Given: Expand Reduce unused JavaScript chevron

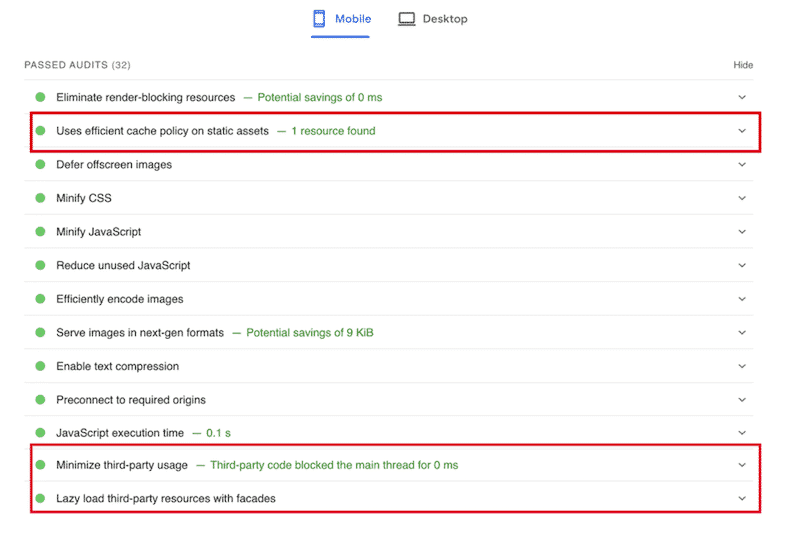Looking at the screenshot, I should point(742,265).
